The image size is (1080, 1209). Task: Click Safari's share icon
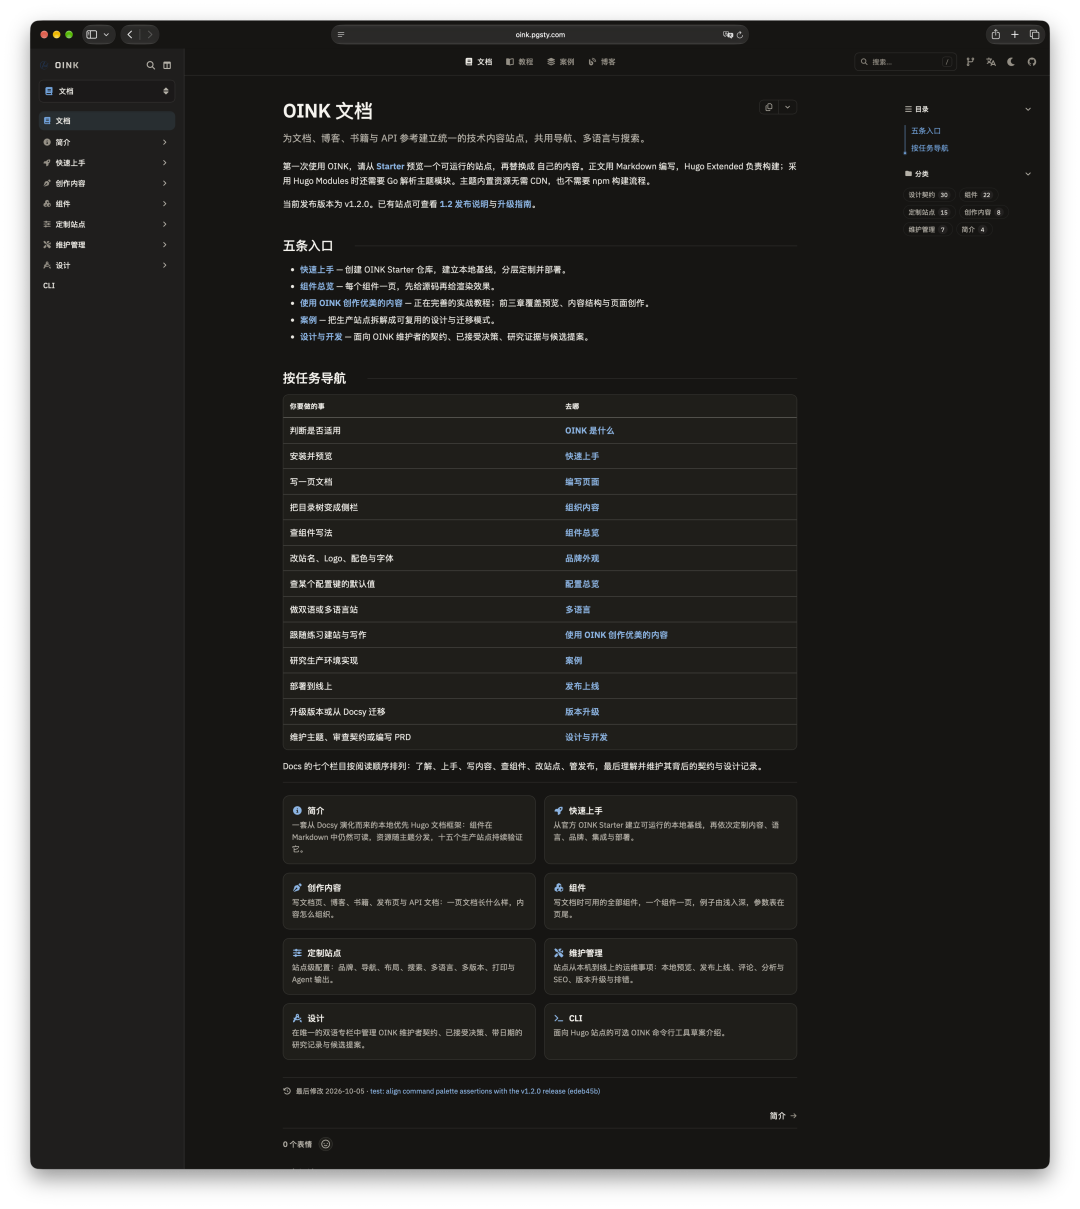(996, 34)
